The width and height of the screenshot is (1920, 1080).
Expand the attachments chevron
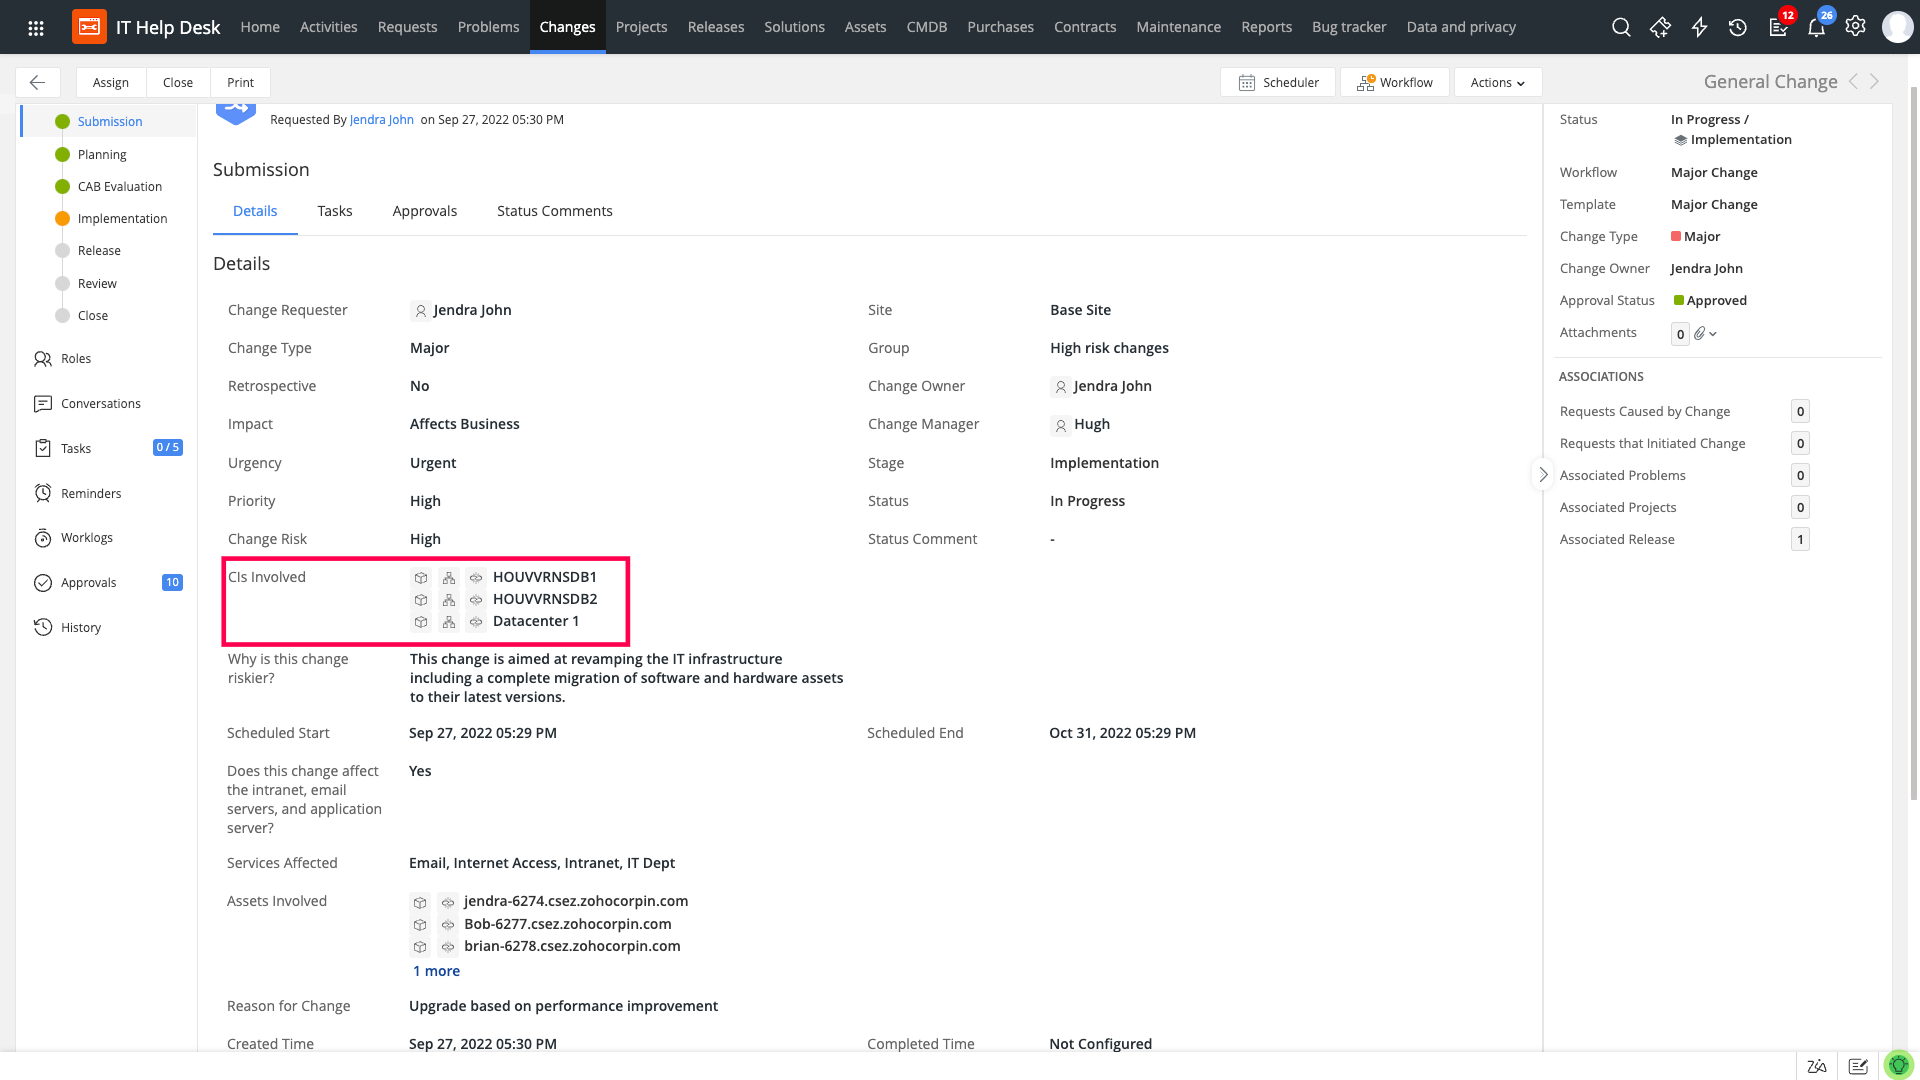click(1713, 334)
